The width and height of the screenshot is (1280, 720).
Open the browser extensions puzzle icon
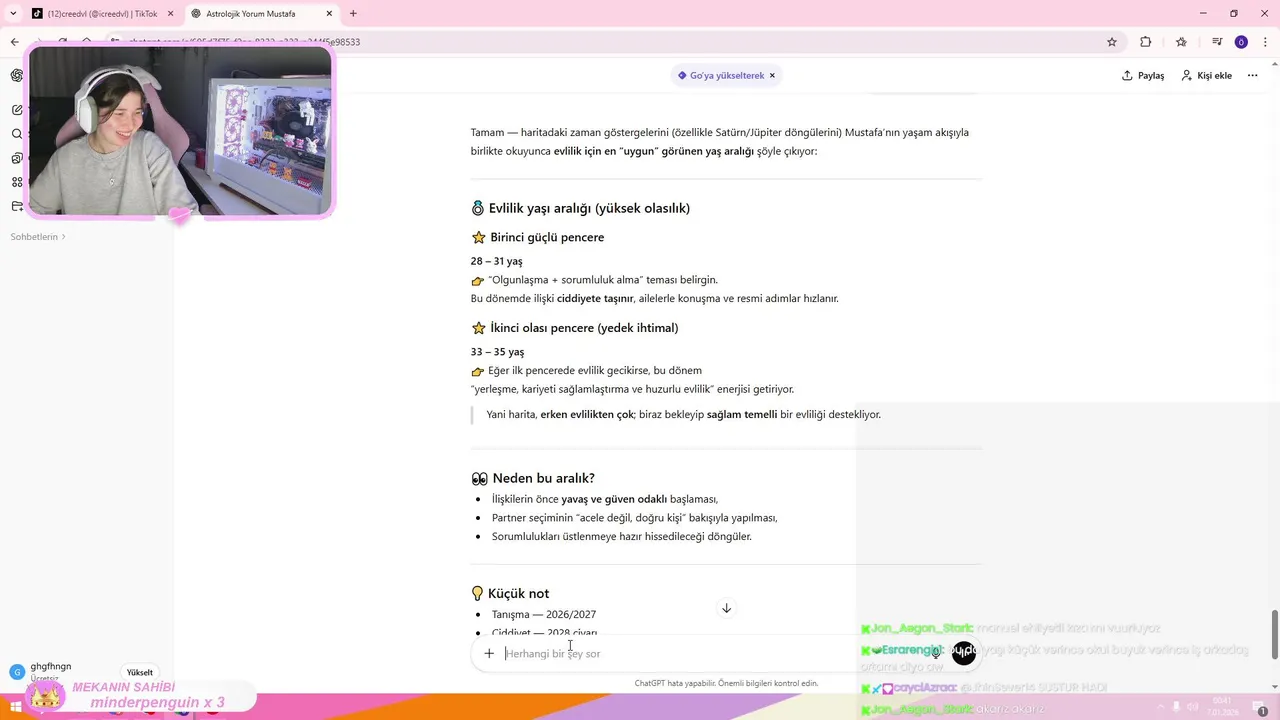click(x=1146, y=42)
